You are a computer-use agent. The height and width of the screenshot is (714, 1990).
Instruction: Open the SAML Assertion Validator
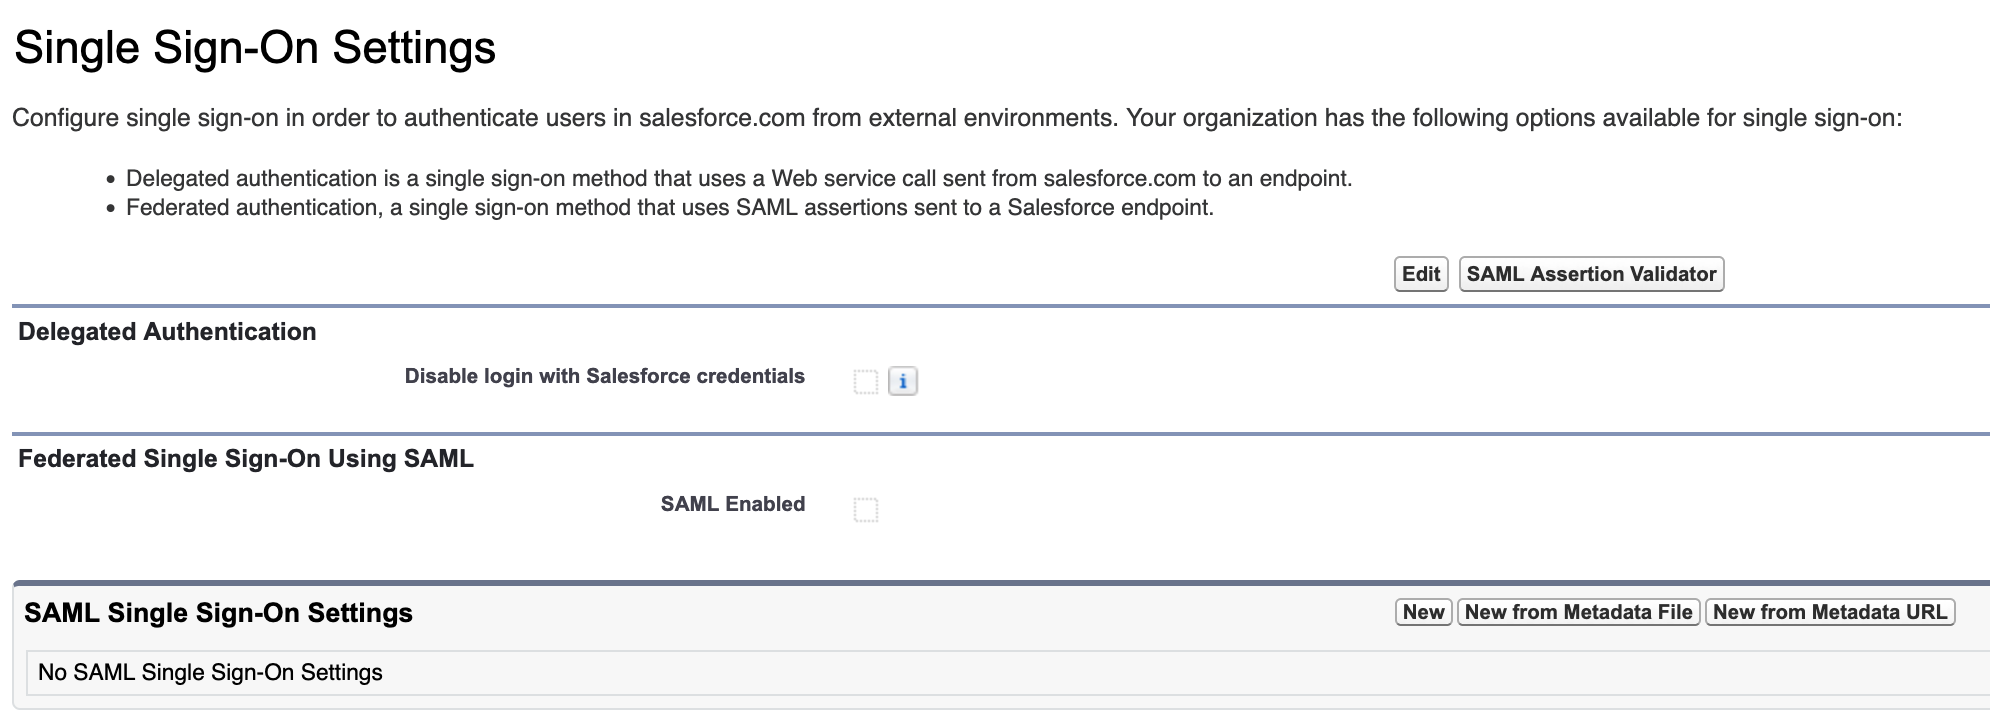click(1590, 273)
